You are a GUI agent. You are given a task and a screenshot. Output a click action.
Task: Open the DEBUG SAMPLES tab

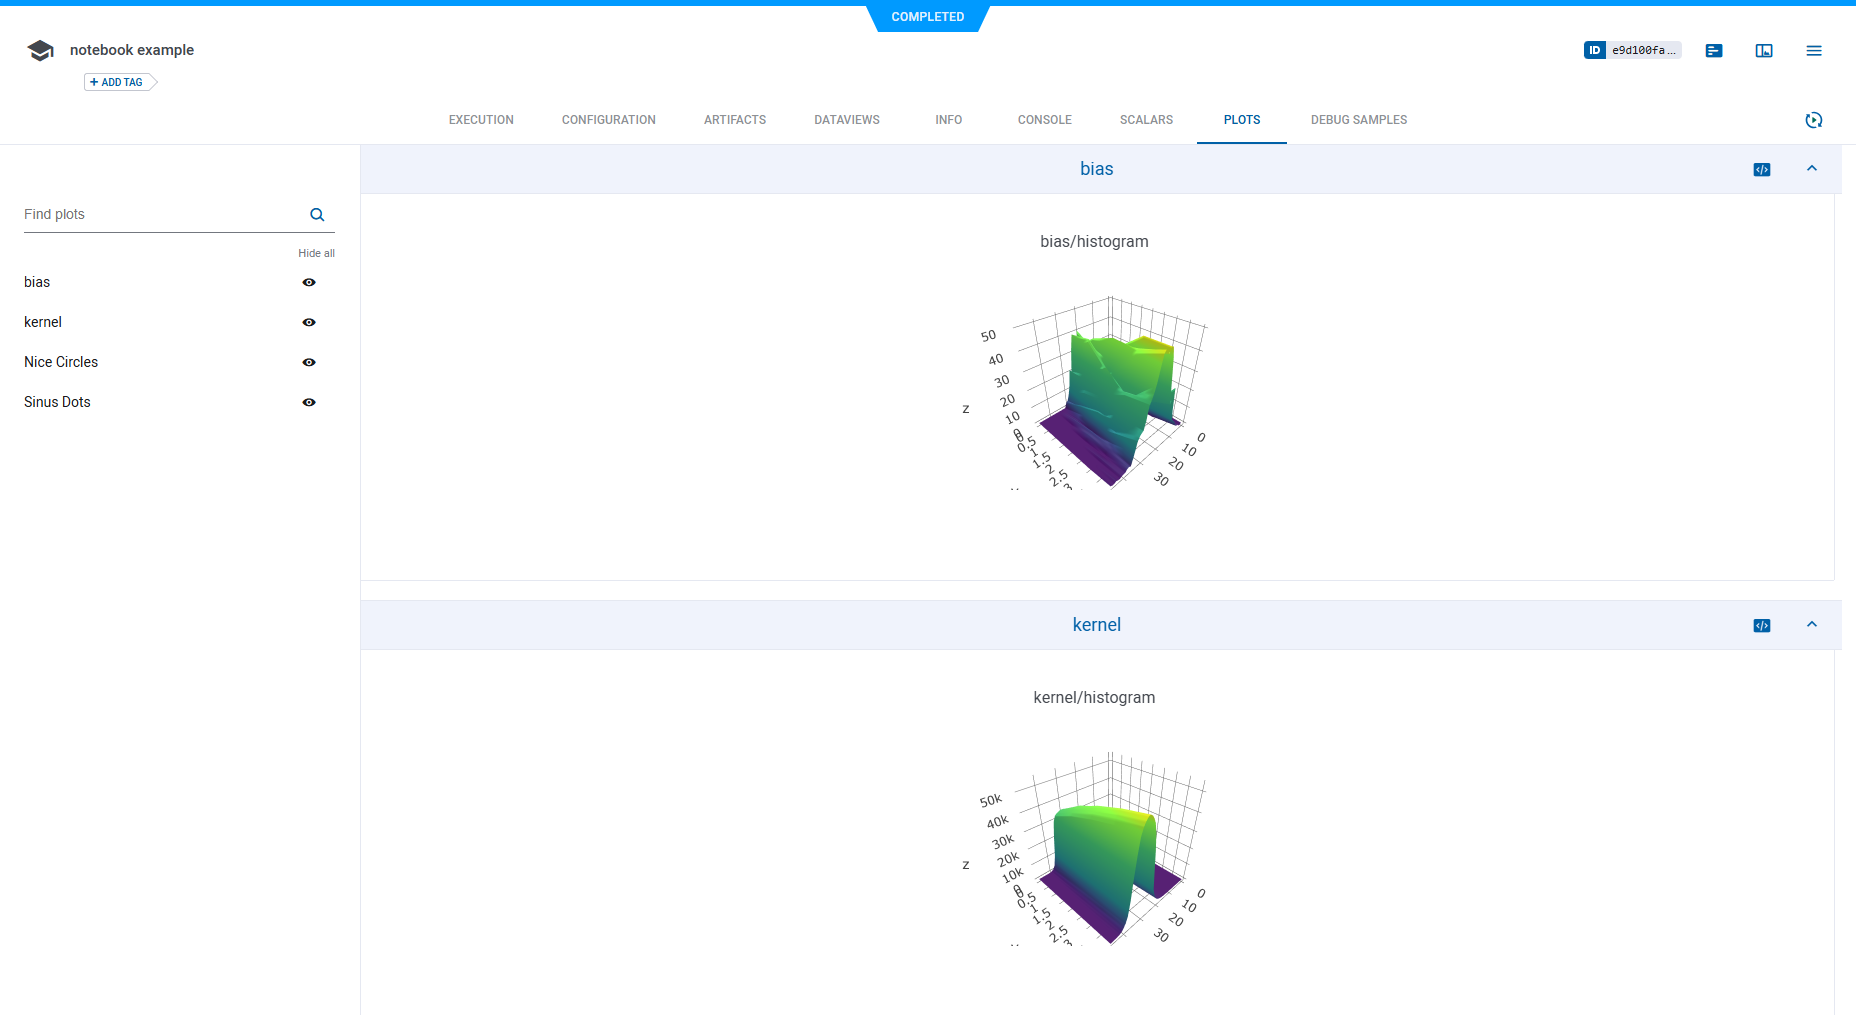coord(1358,120)
